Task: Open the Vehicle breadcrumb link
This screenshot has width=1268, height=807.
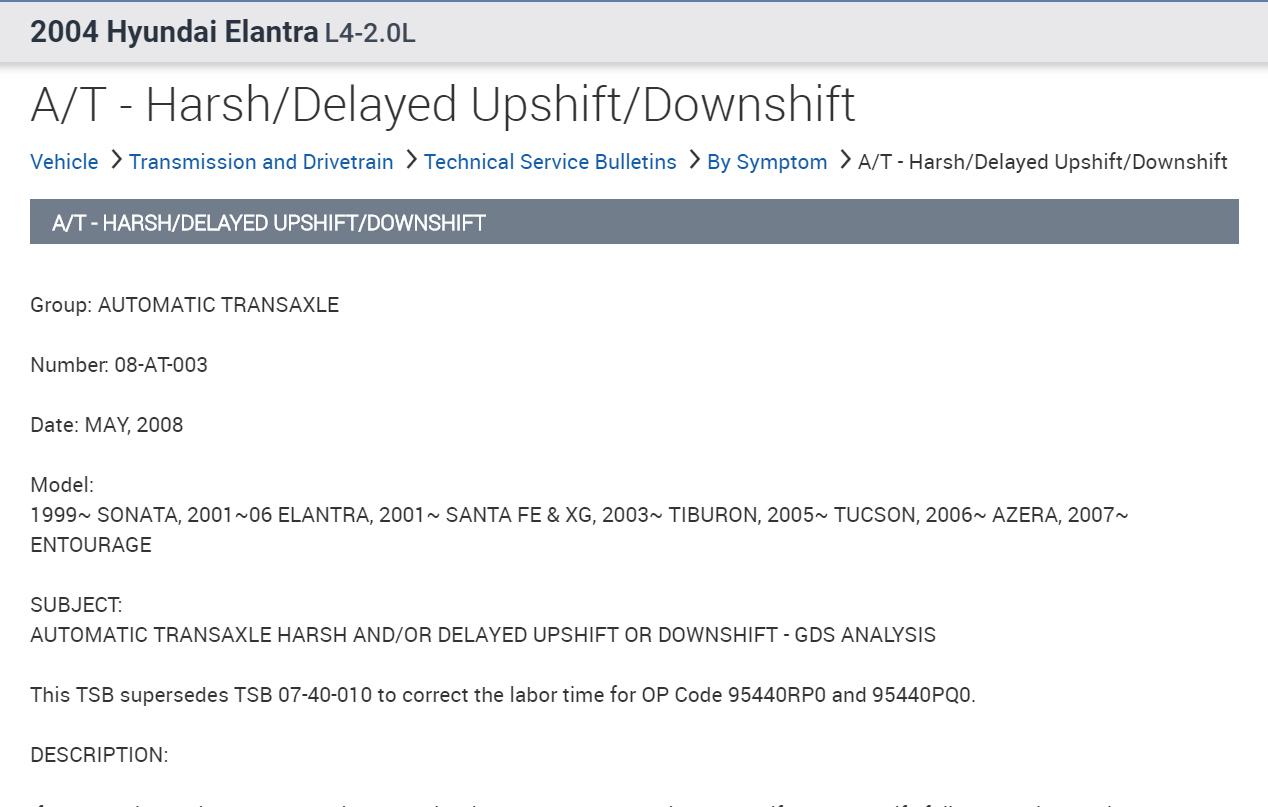Action: click(x=64, y=162)
